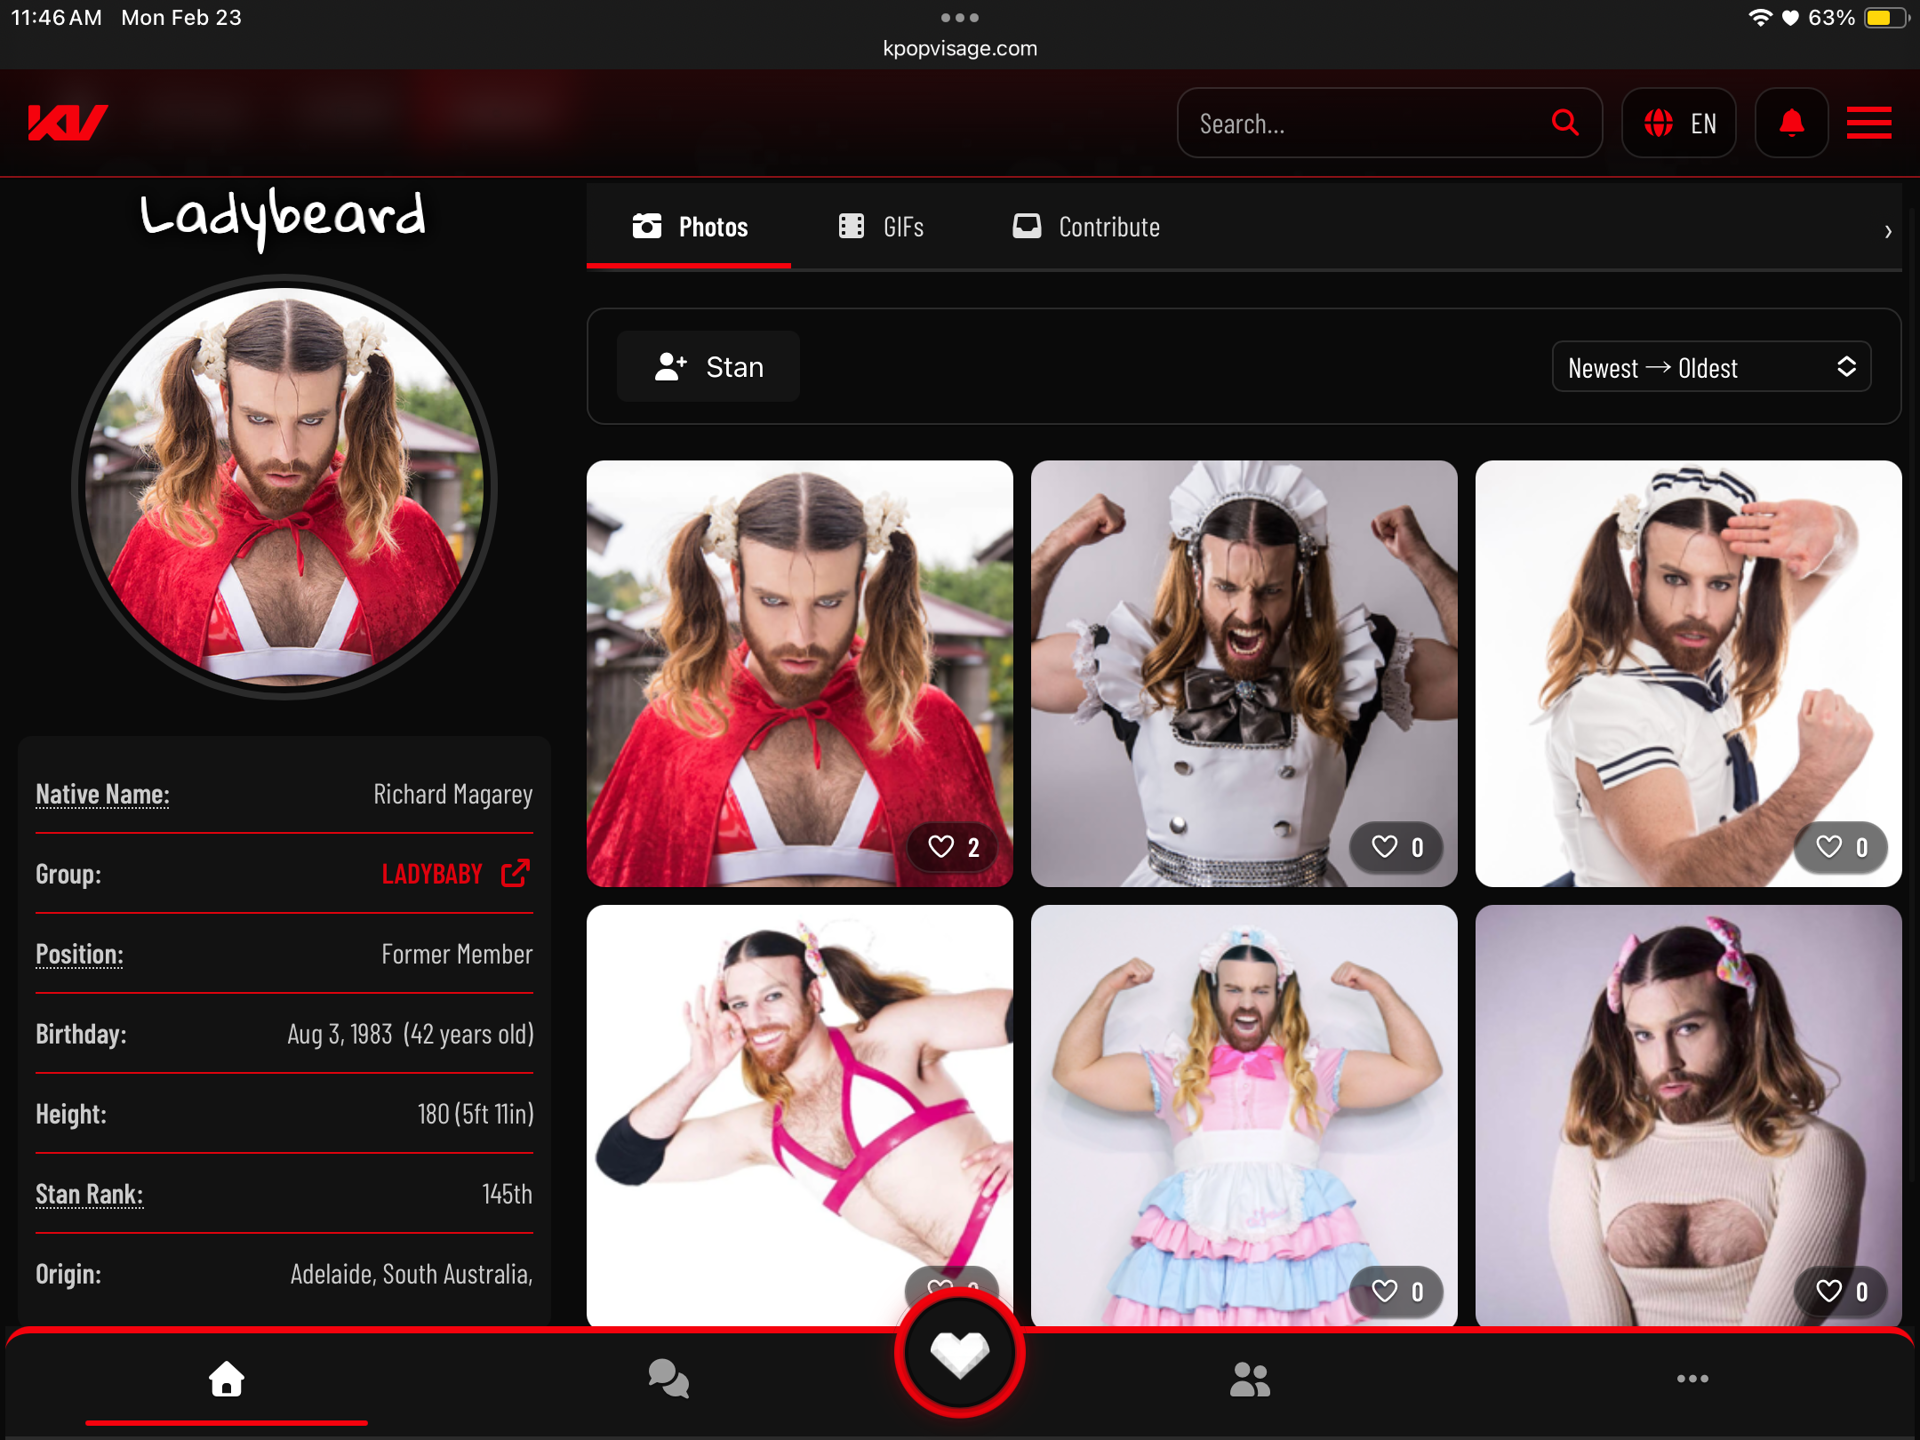The width and height of the screenshot is (1920, 1440).
Task: Expand tabs with the right chevron arrow
Action: (x=1887, y=231)
